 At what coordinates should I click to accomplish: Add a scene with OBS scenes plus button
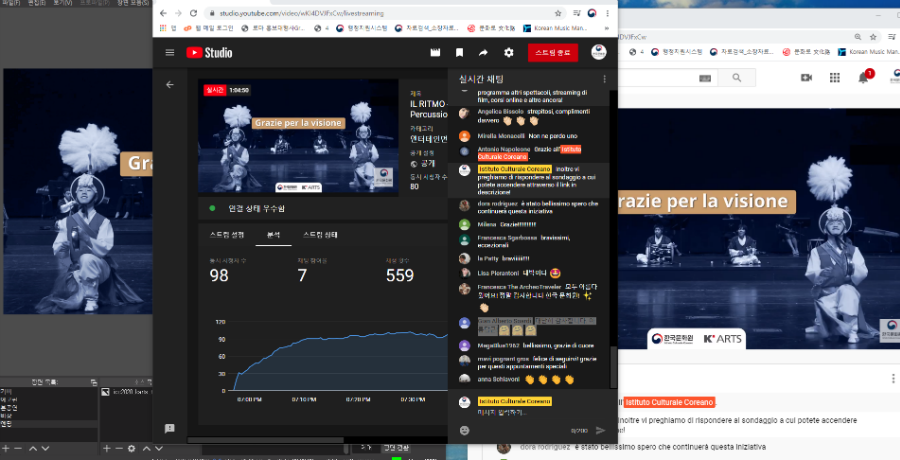6,449
